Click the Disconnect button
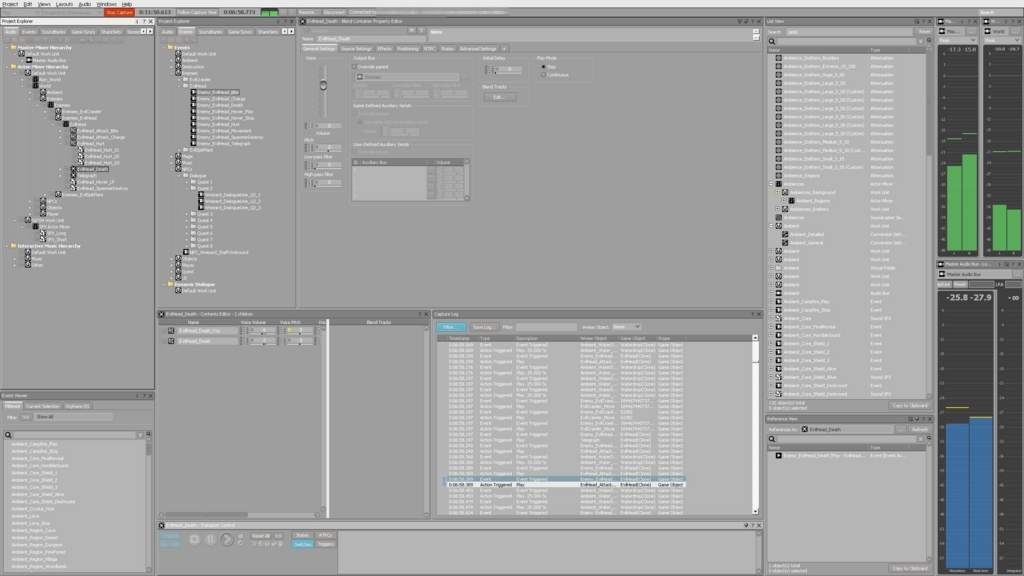 coord(334,12)
